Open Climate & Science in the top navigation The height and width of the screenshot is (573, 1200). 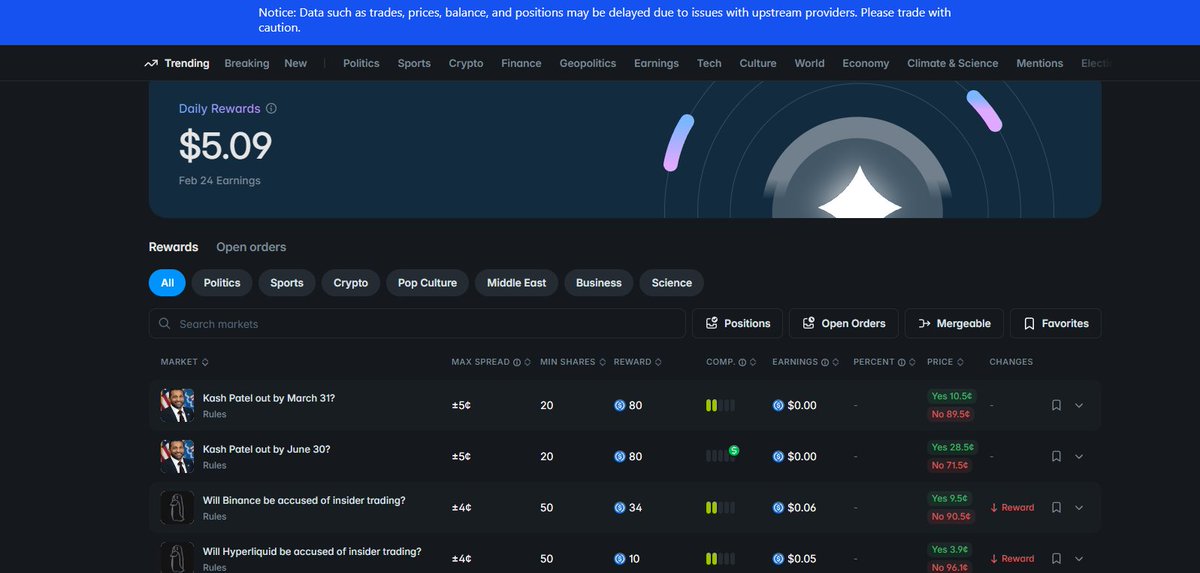(x=952, y=63)
